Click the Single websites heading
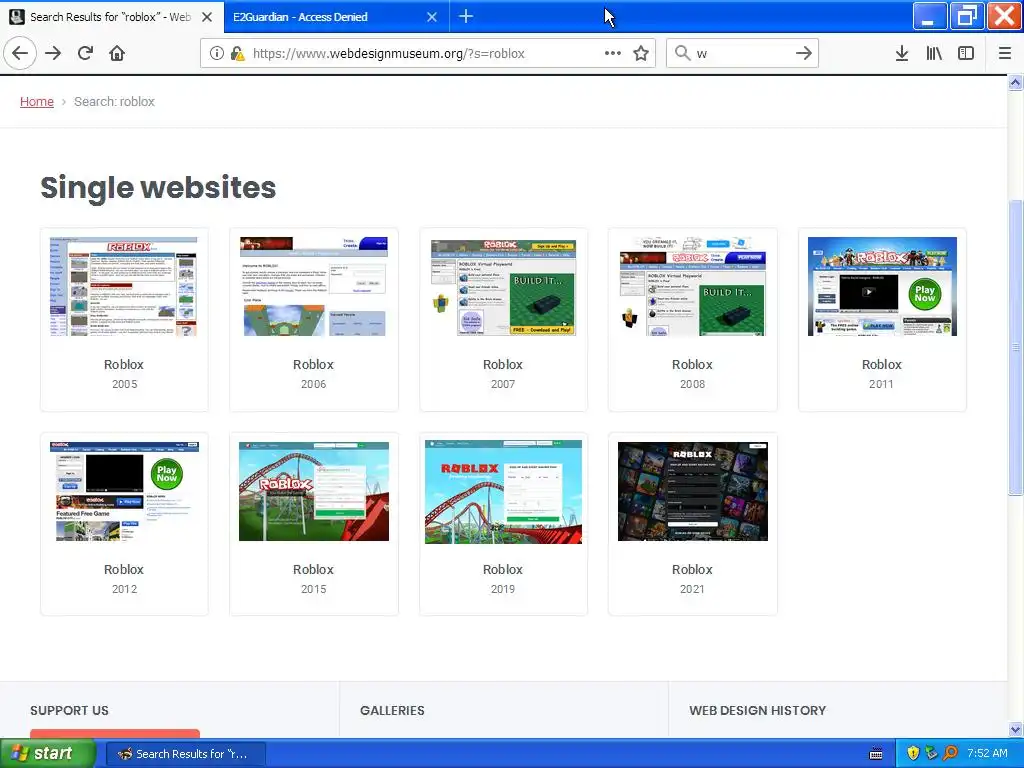 158,188
